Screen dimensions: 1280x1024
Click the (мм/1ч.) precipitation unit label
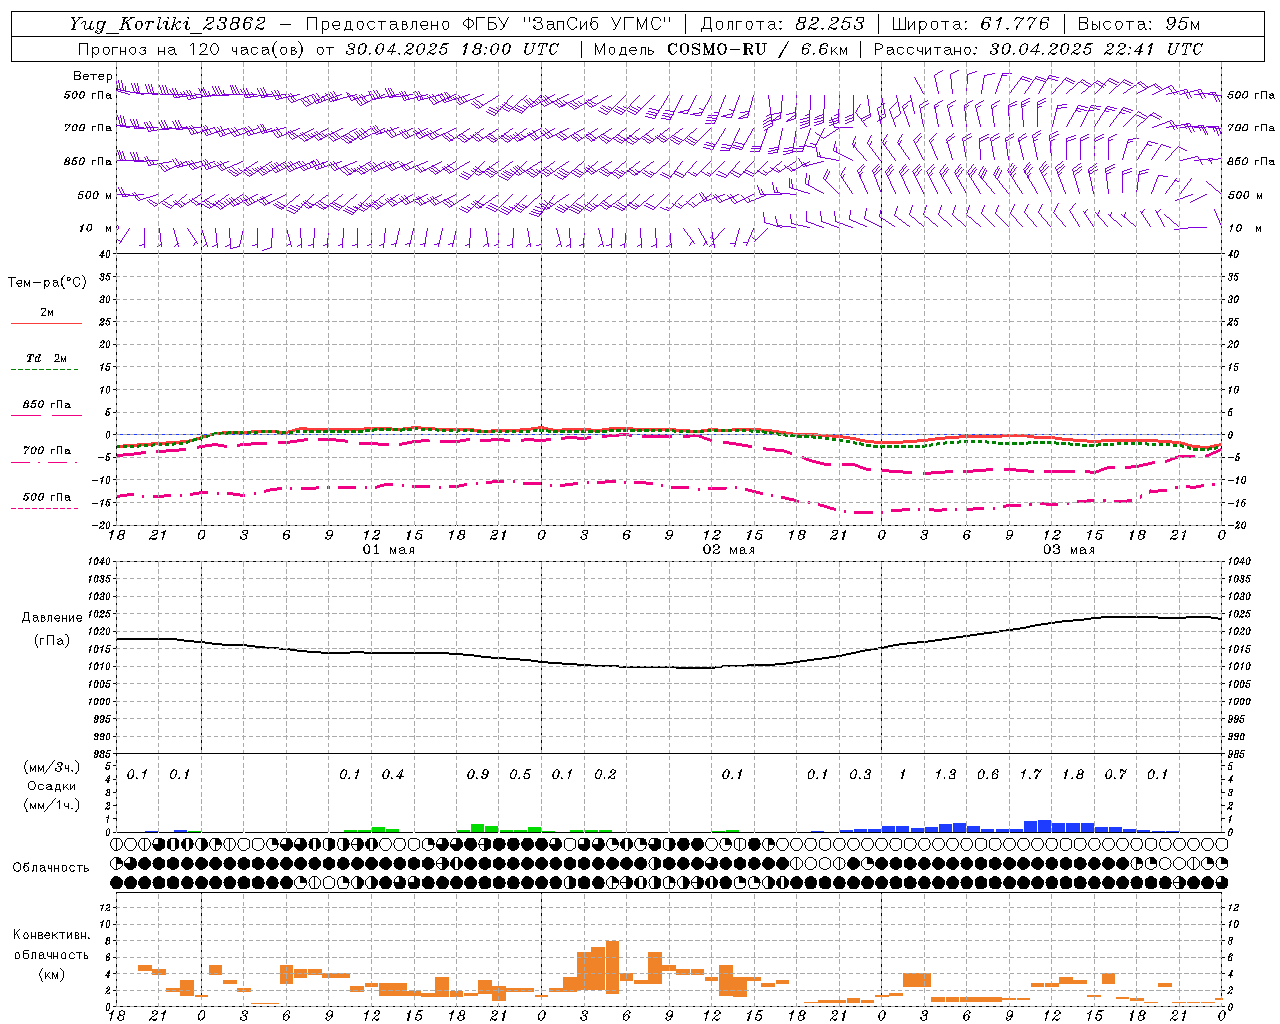(x=51, y=805)
